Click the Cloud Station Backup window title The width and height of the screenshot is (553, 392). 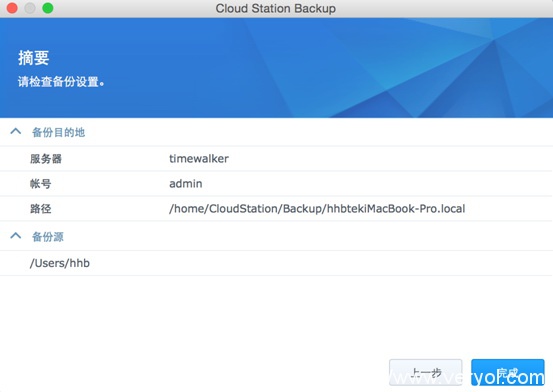pos(275,8)
